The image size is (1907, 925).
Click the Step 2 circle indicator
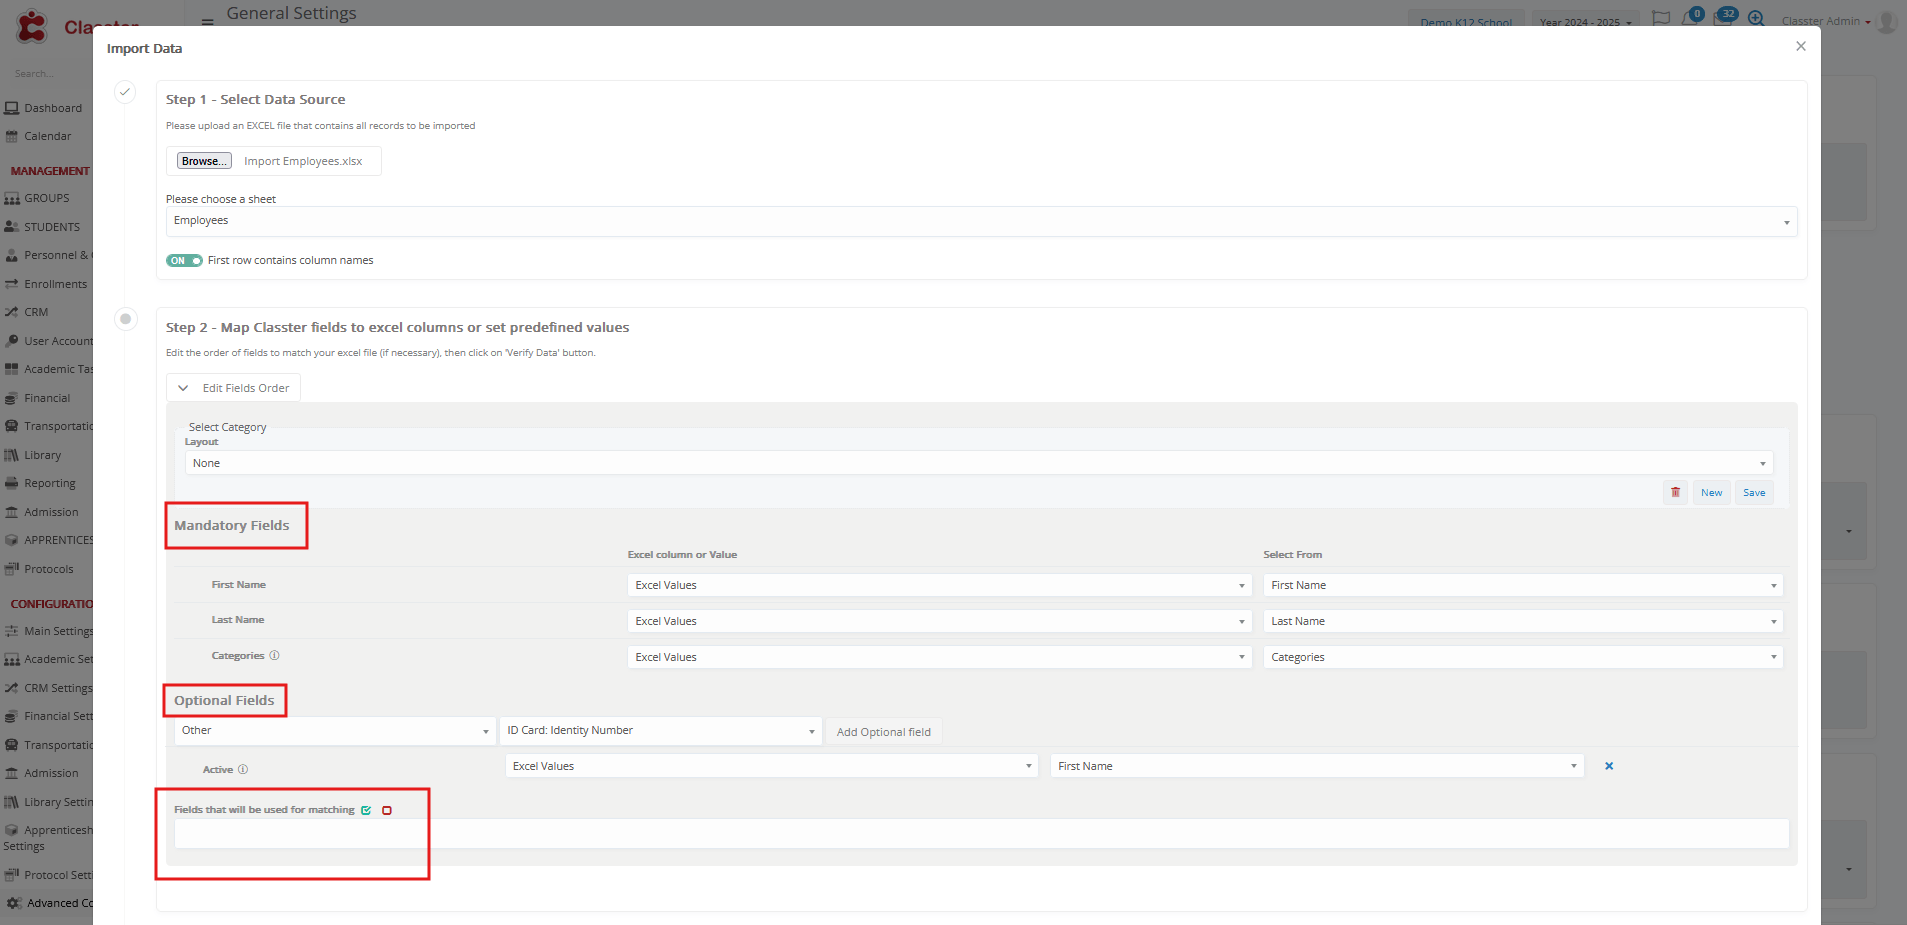pyautogui.click(x=125, y=319)
